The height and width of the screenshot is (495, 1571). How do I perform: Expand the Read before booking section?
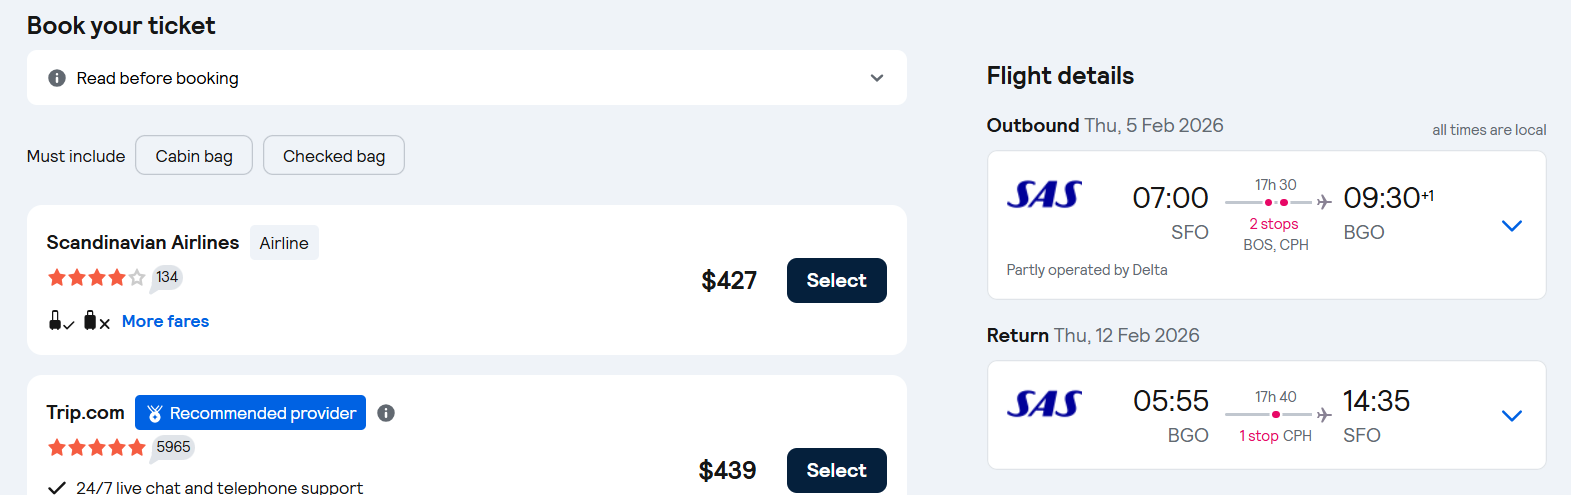point(876,78)
